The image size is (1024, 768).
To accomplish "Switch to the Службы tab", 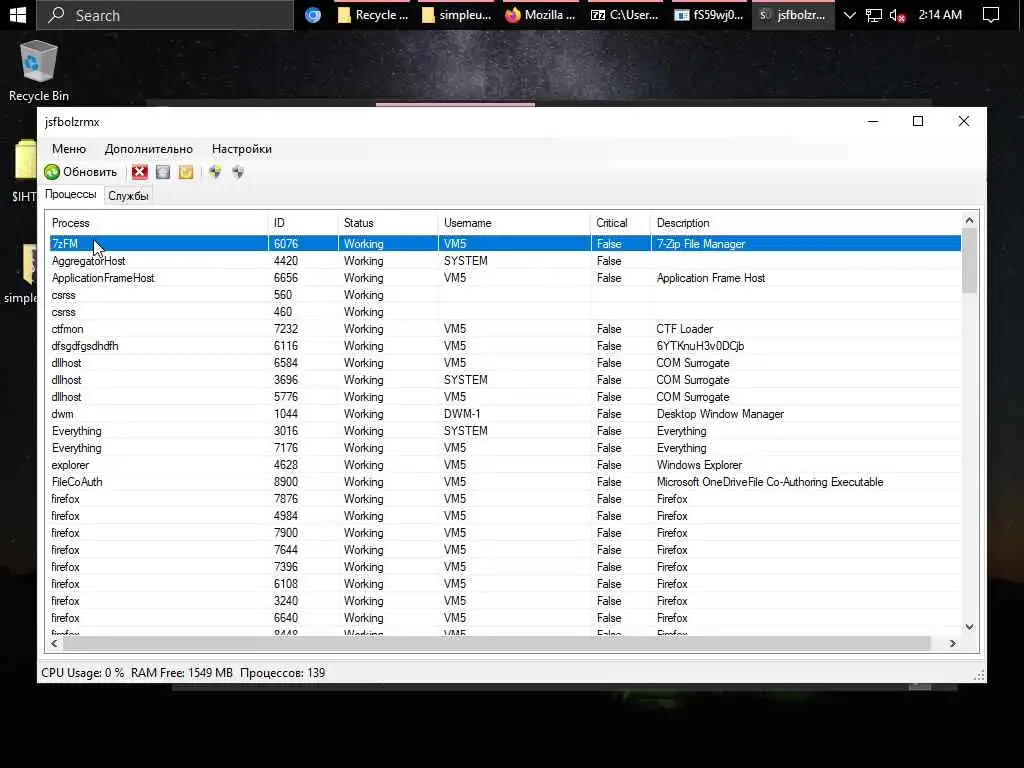I will (128, 195).
